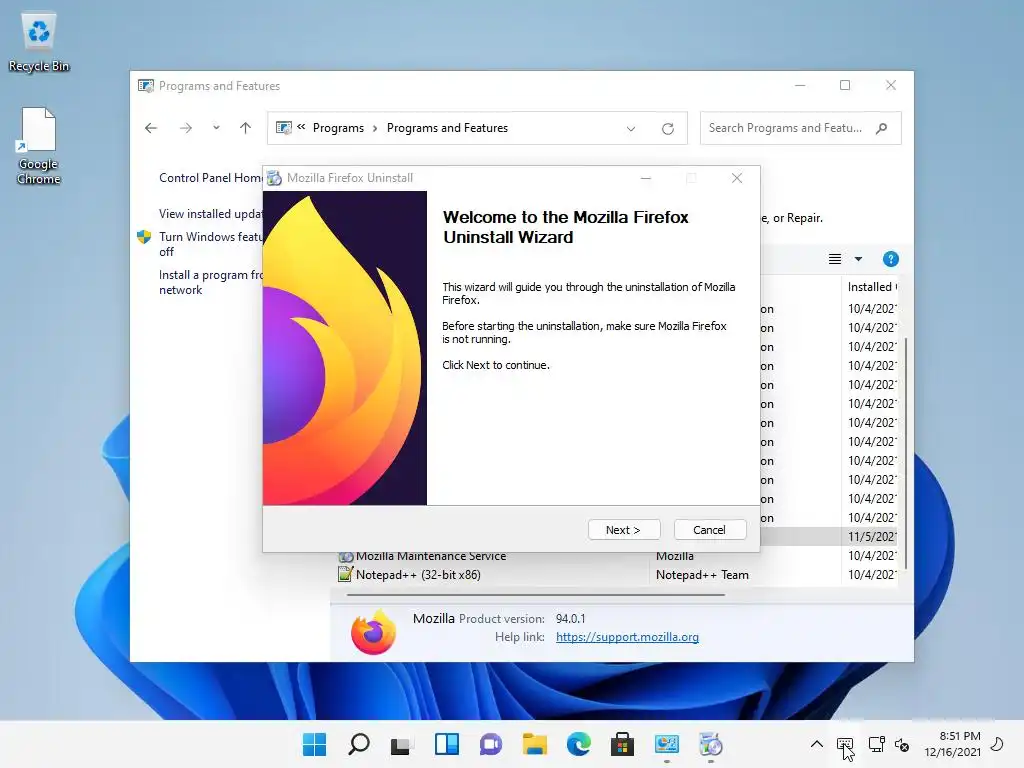Image resolution: width=1024 pixels, height=768 pixels.
Task: Click the Control Panel icon in address bar
Action: tap(283, 128)
